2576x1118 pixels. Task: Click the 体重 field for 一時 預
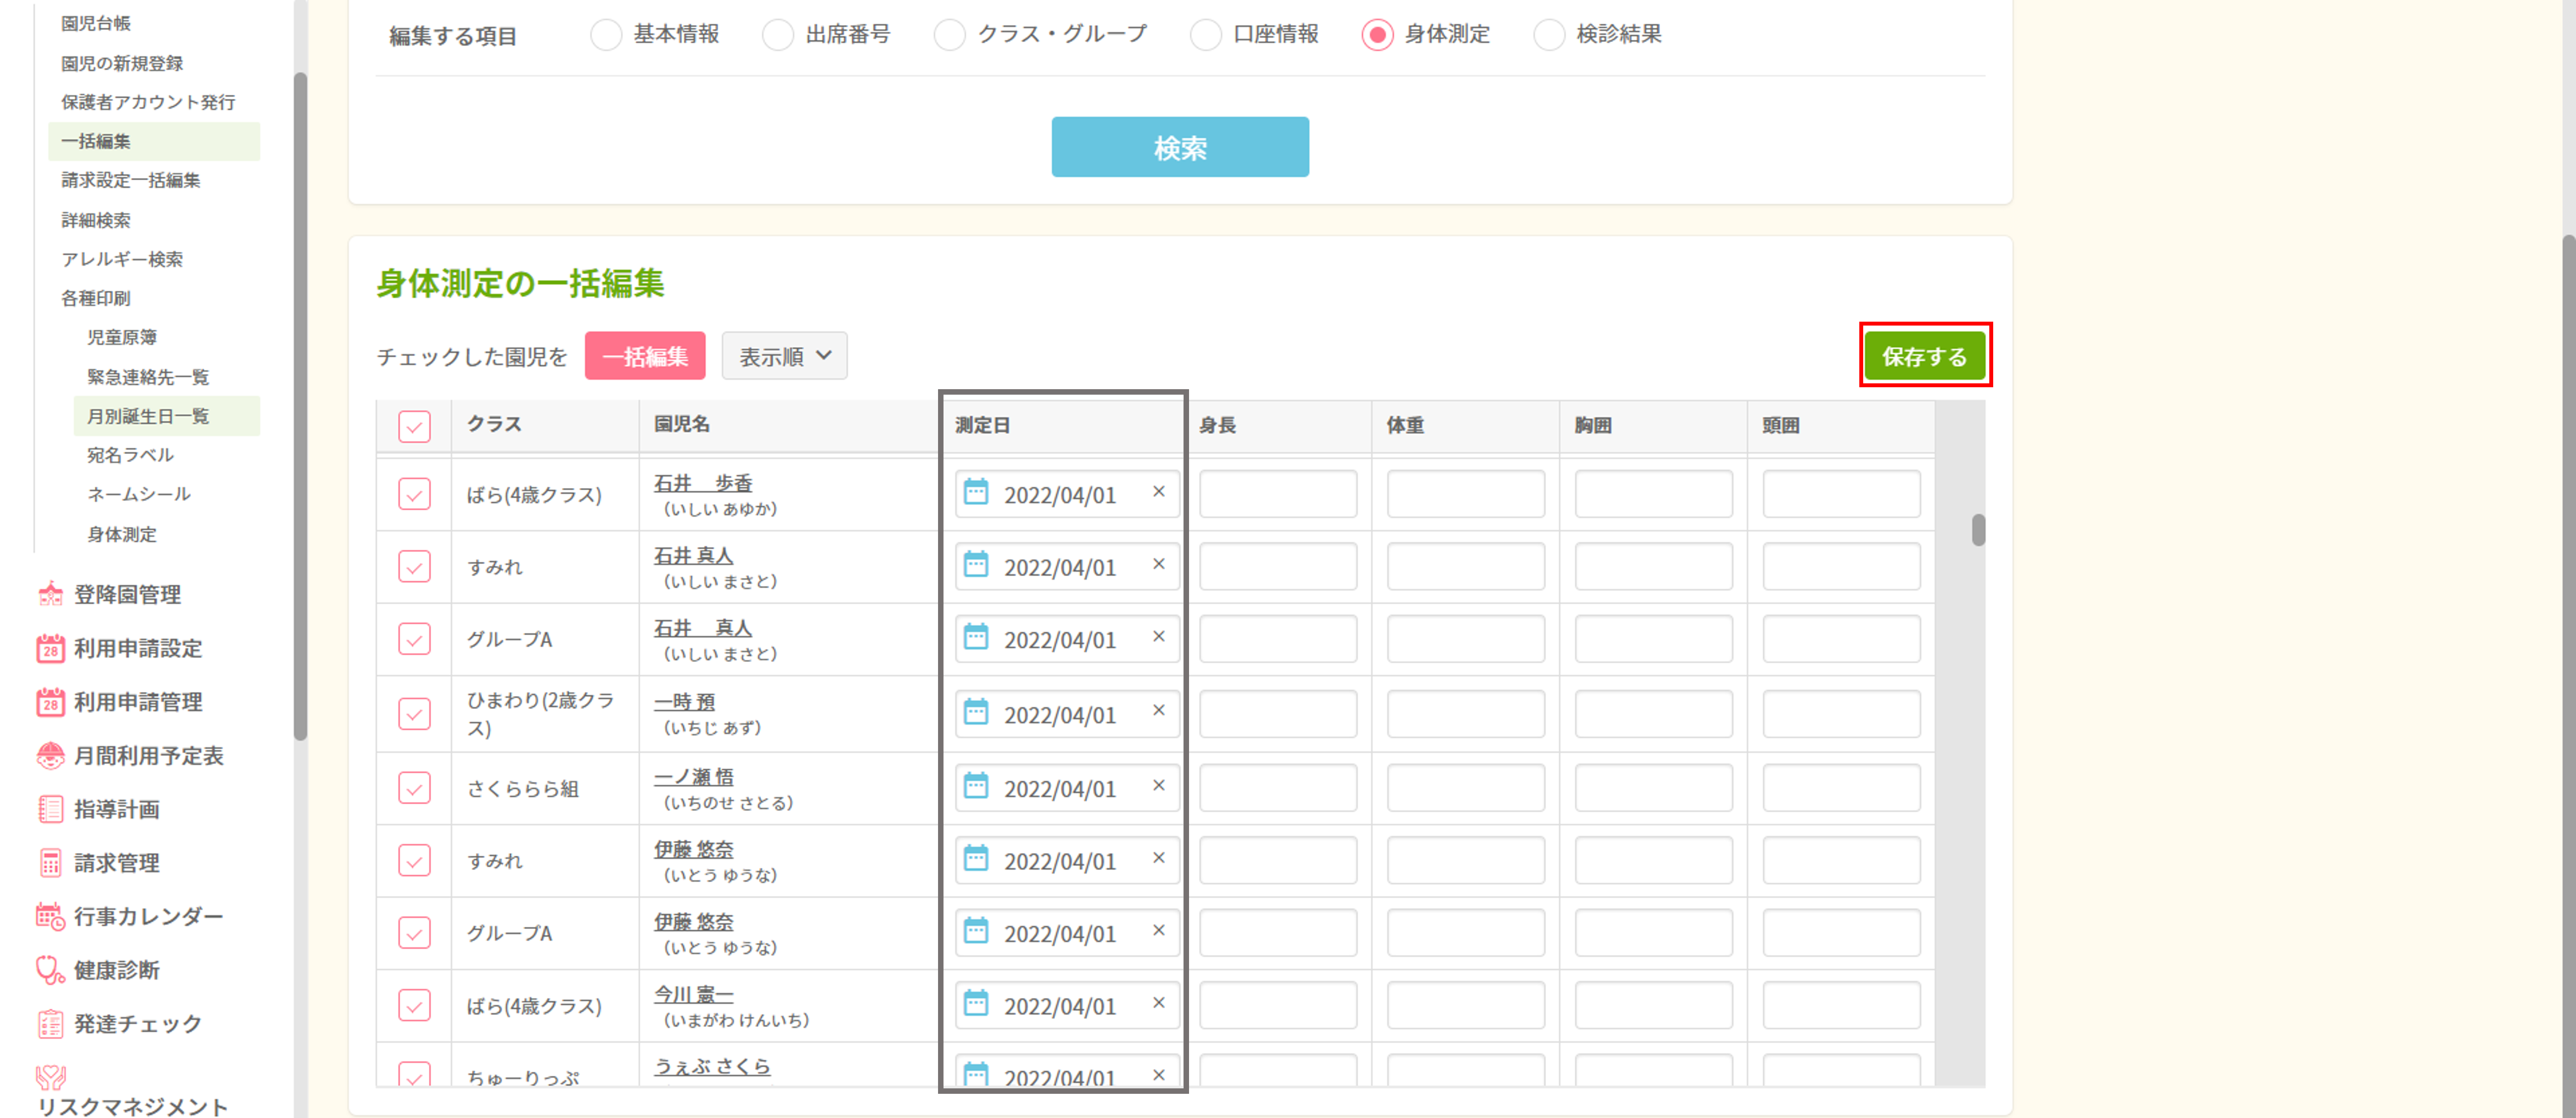[1465, 713]
